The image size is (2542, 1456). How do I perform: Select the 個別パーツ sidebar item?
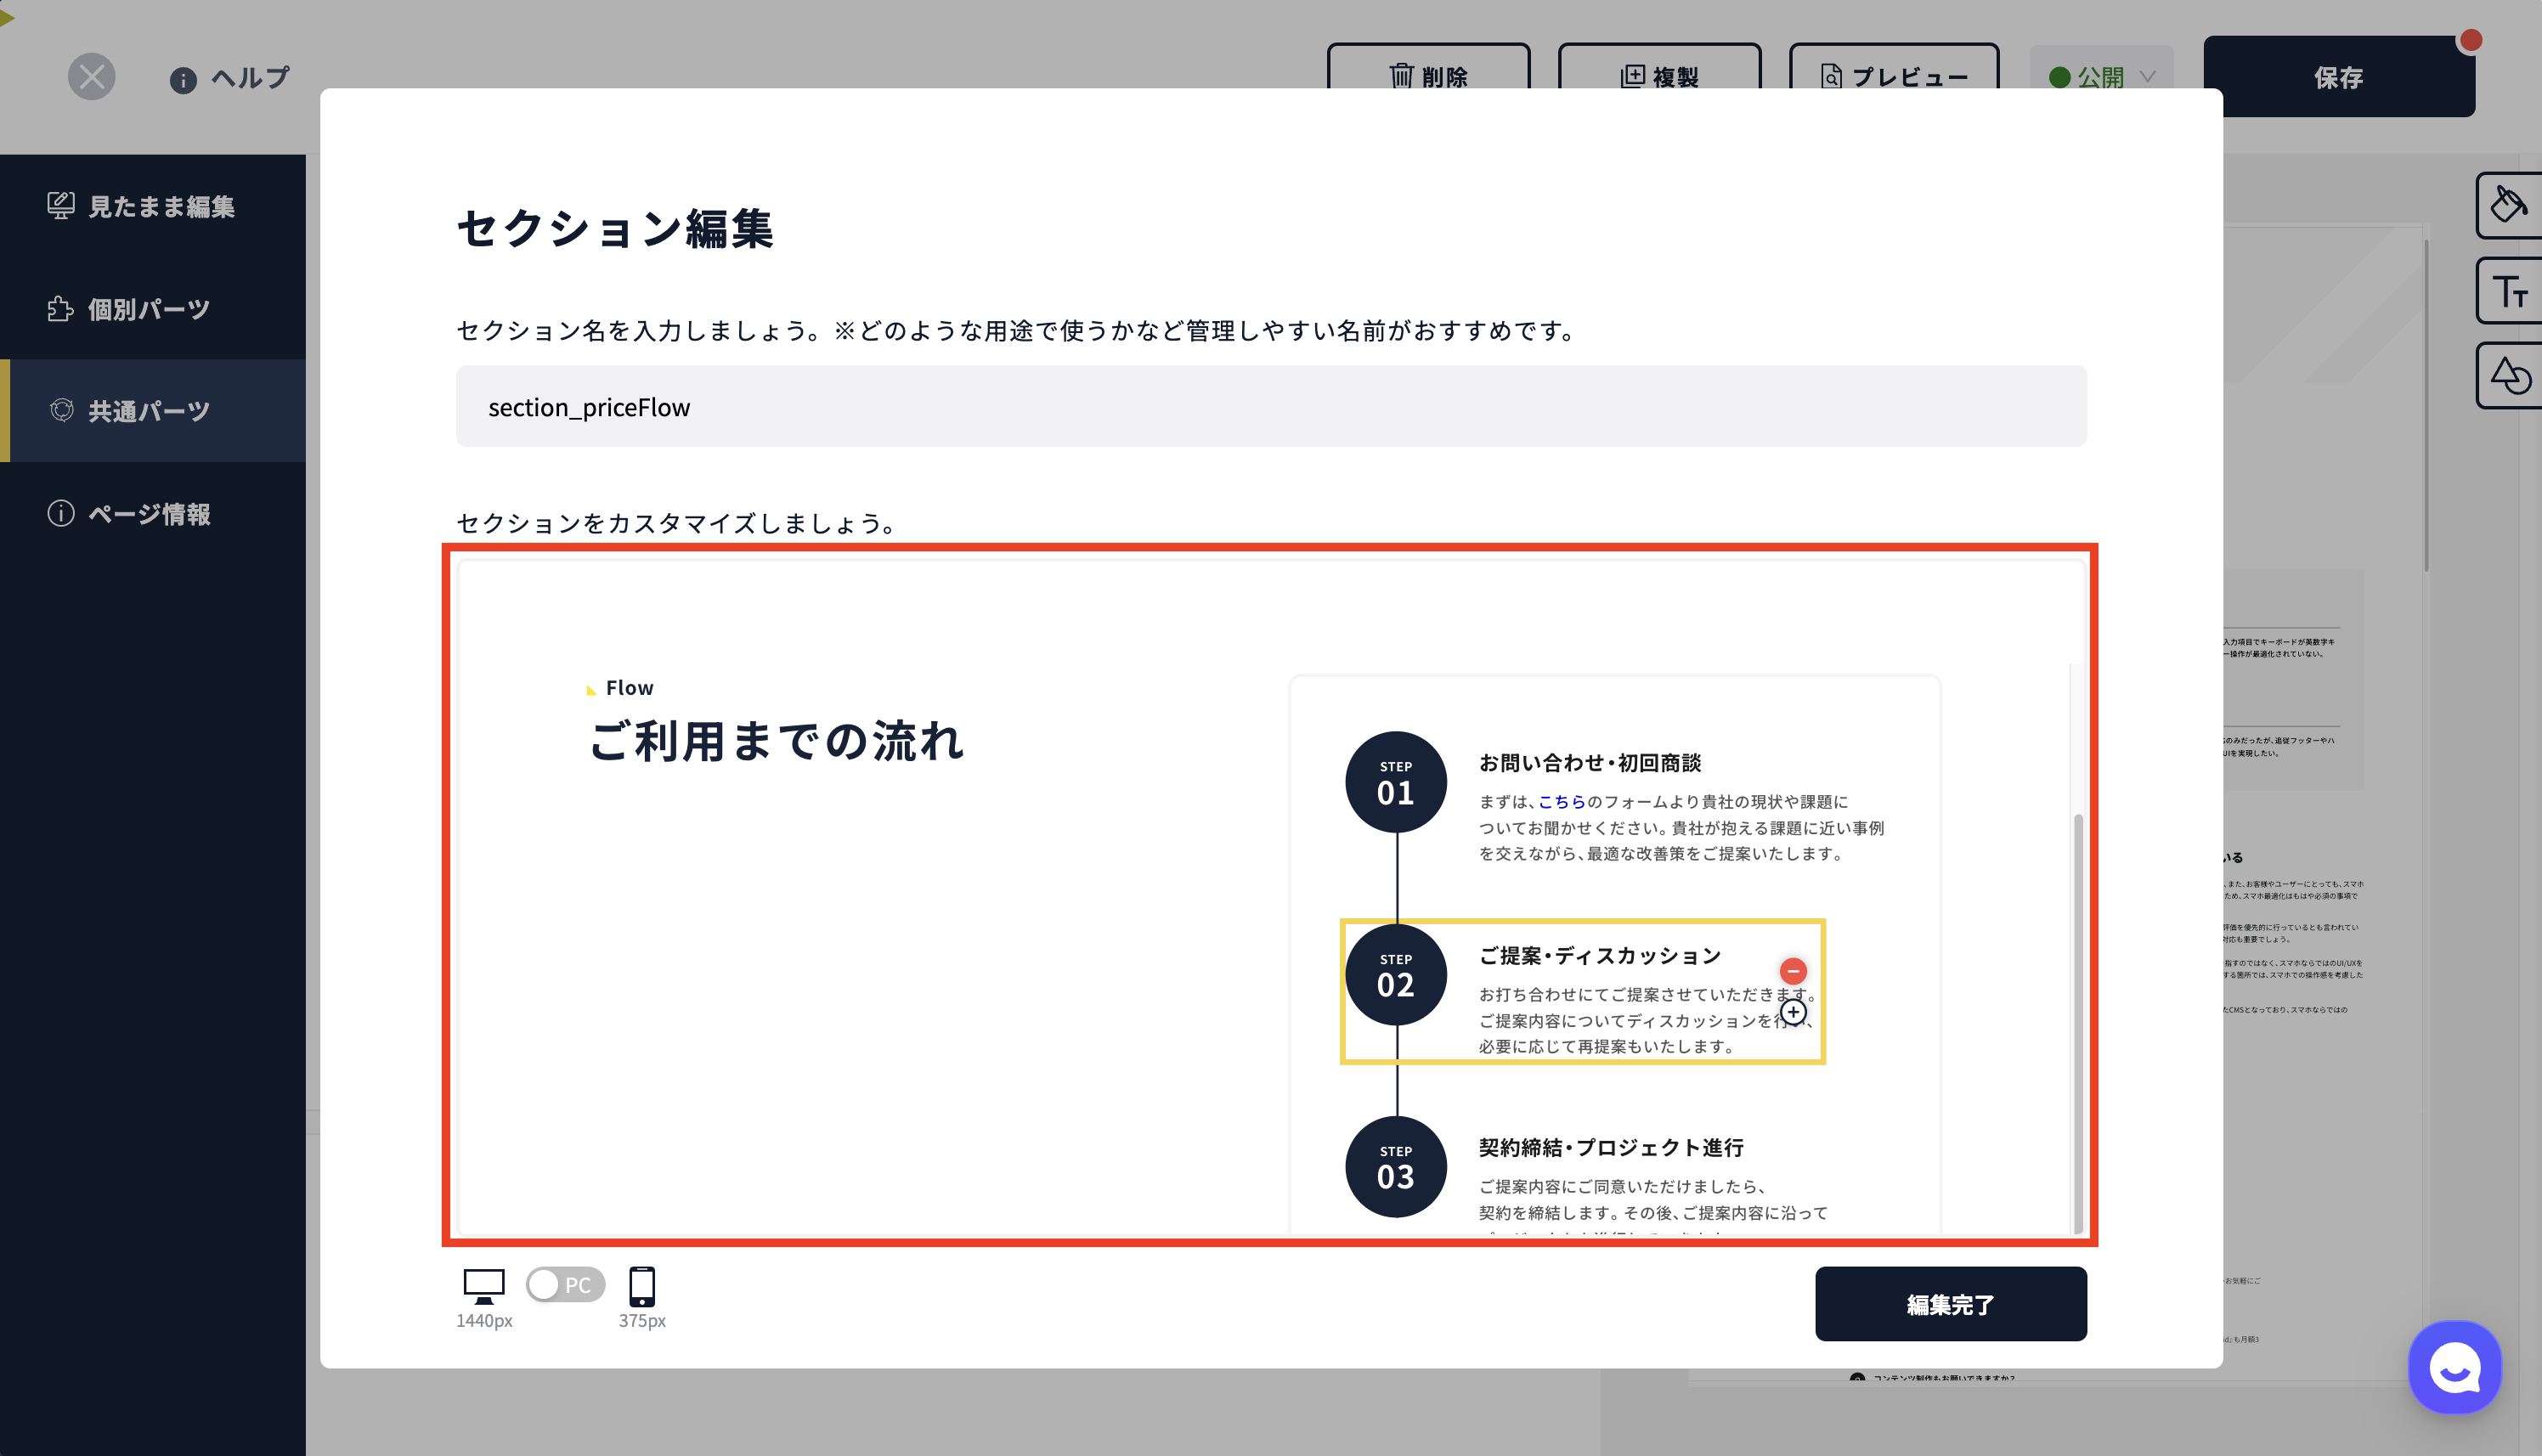[153, 309]
